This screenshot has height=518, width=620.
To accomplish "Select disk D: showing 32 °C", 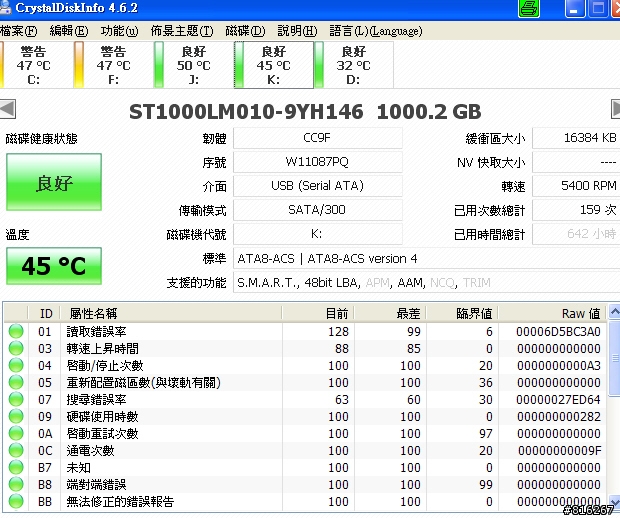I will coord(353,65).
